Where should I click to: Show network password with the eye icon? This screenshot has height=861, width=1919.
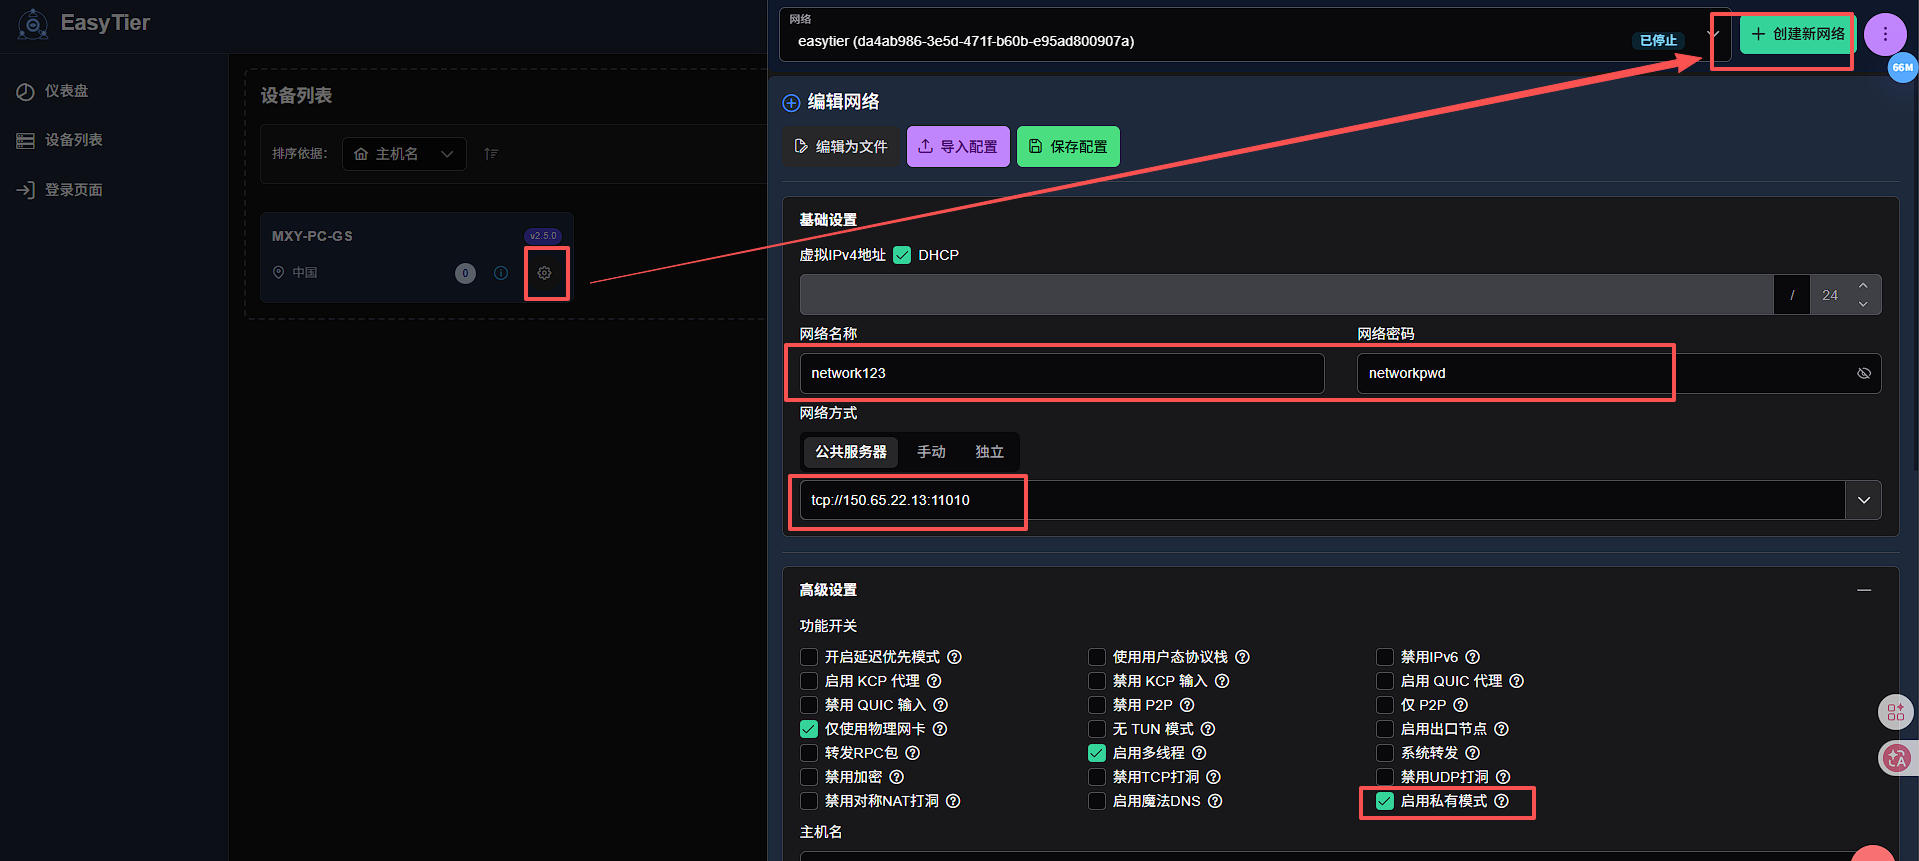tap(1864, 373)
